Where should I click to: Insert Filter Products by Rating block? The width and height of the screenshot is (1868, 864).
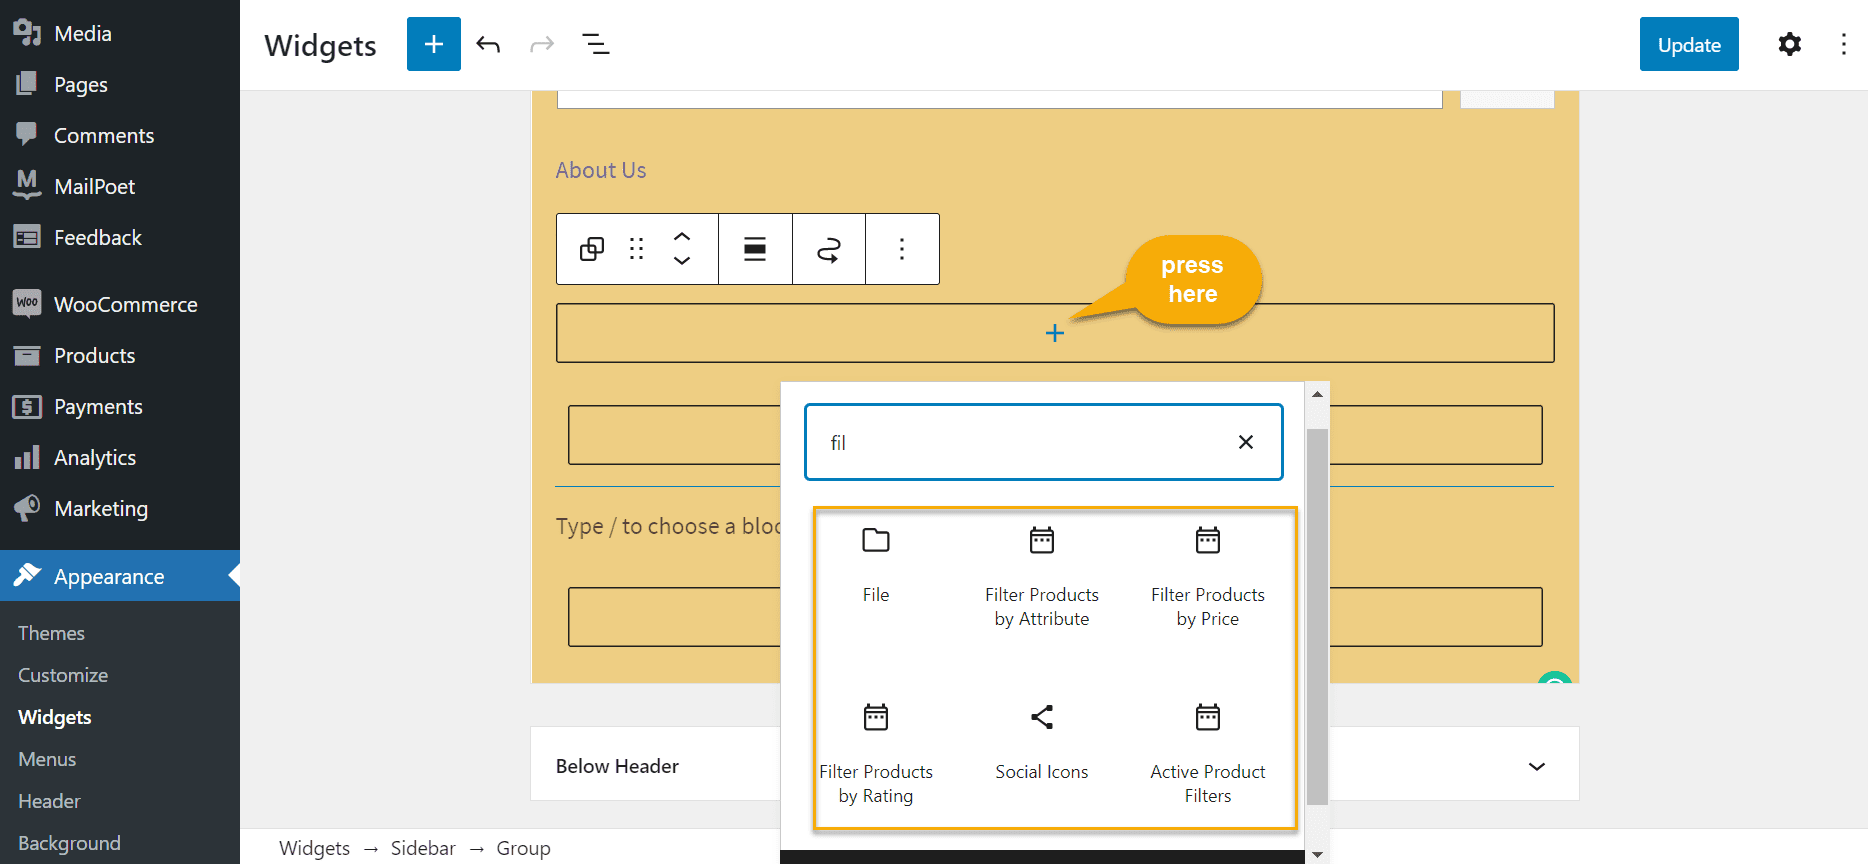click(x=876, y=754)
